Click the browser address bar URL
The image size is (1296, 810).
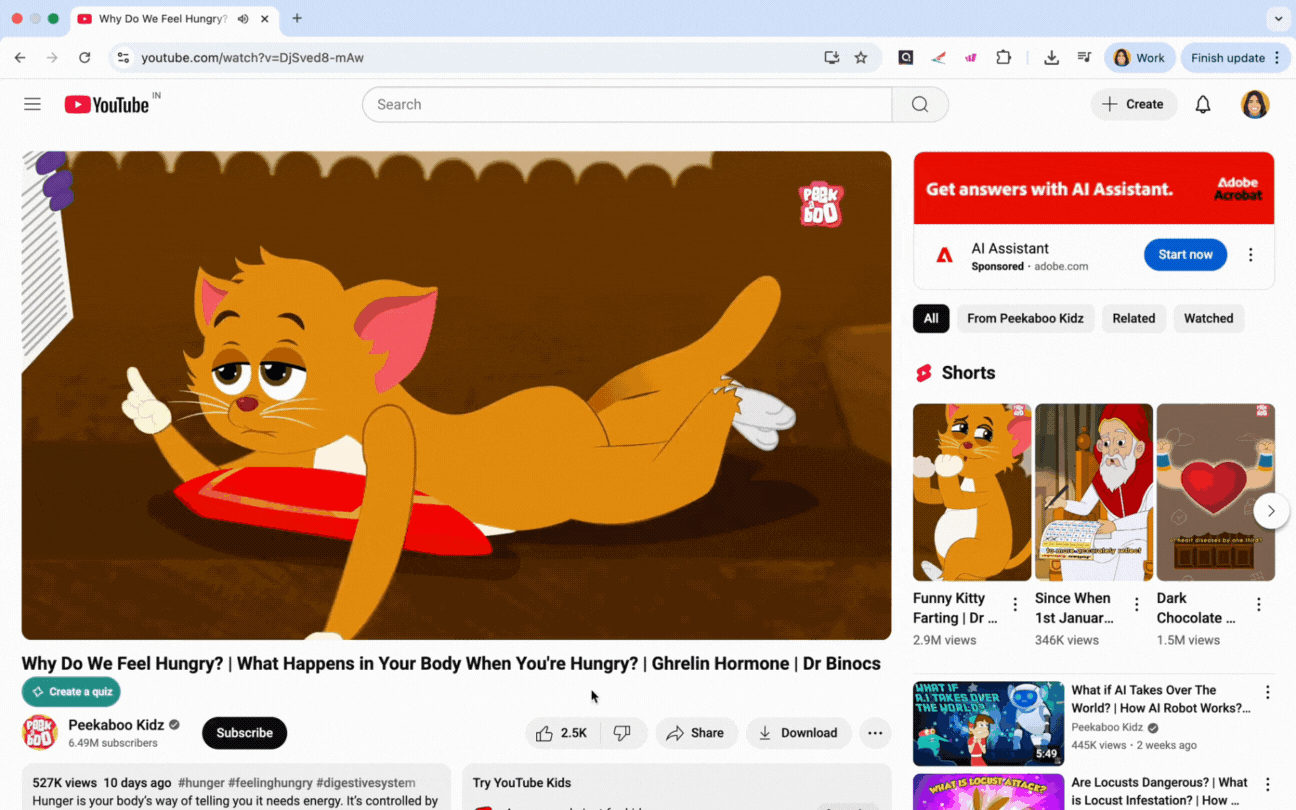click(x=252, y=58)
